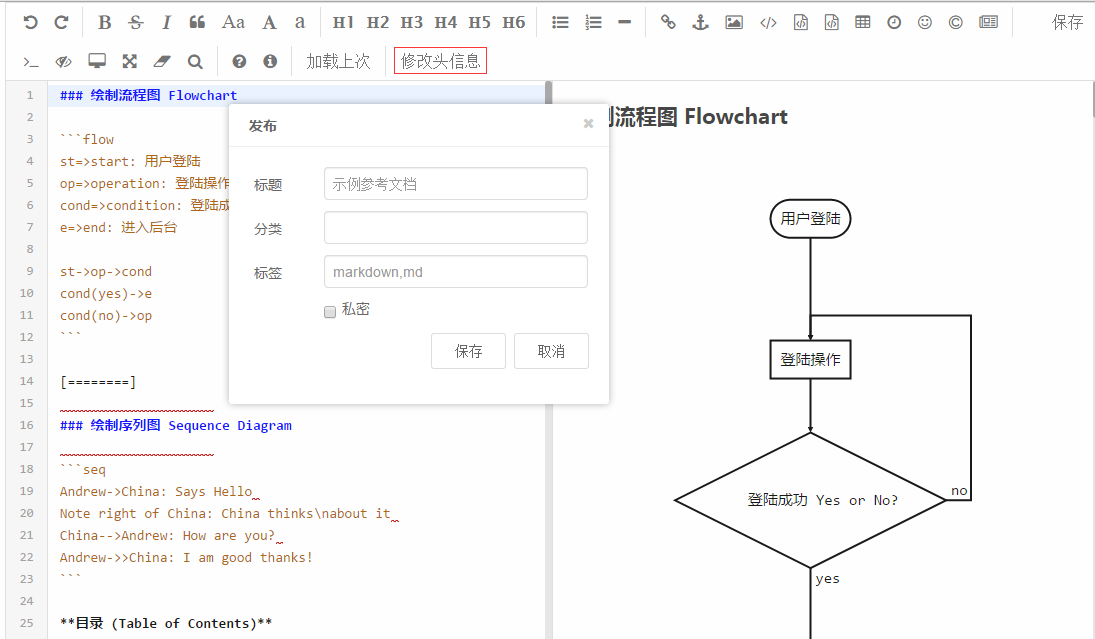The height and width of the screenshot is (639, 1095).
Task: Insert inline code
Action: click(x=768, y=22)
